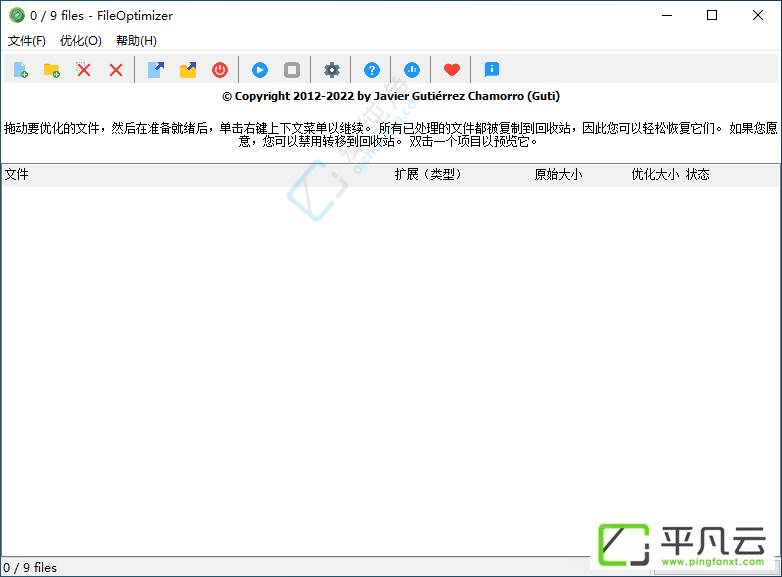Sort by the 原始大小 column header
The height and width of the screenshot is (577, 782).
(558, 175)
